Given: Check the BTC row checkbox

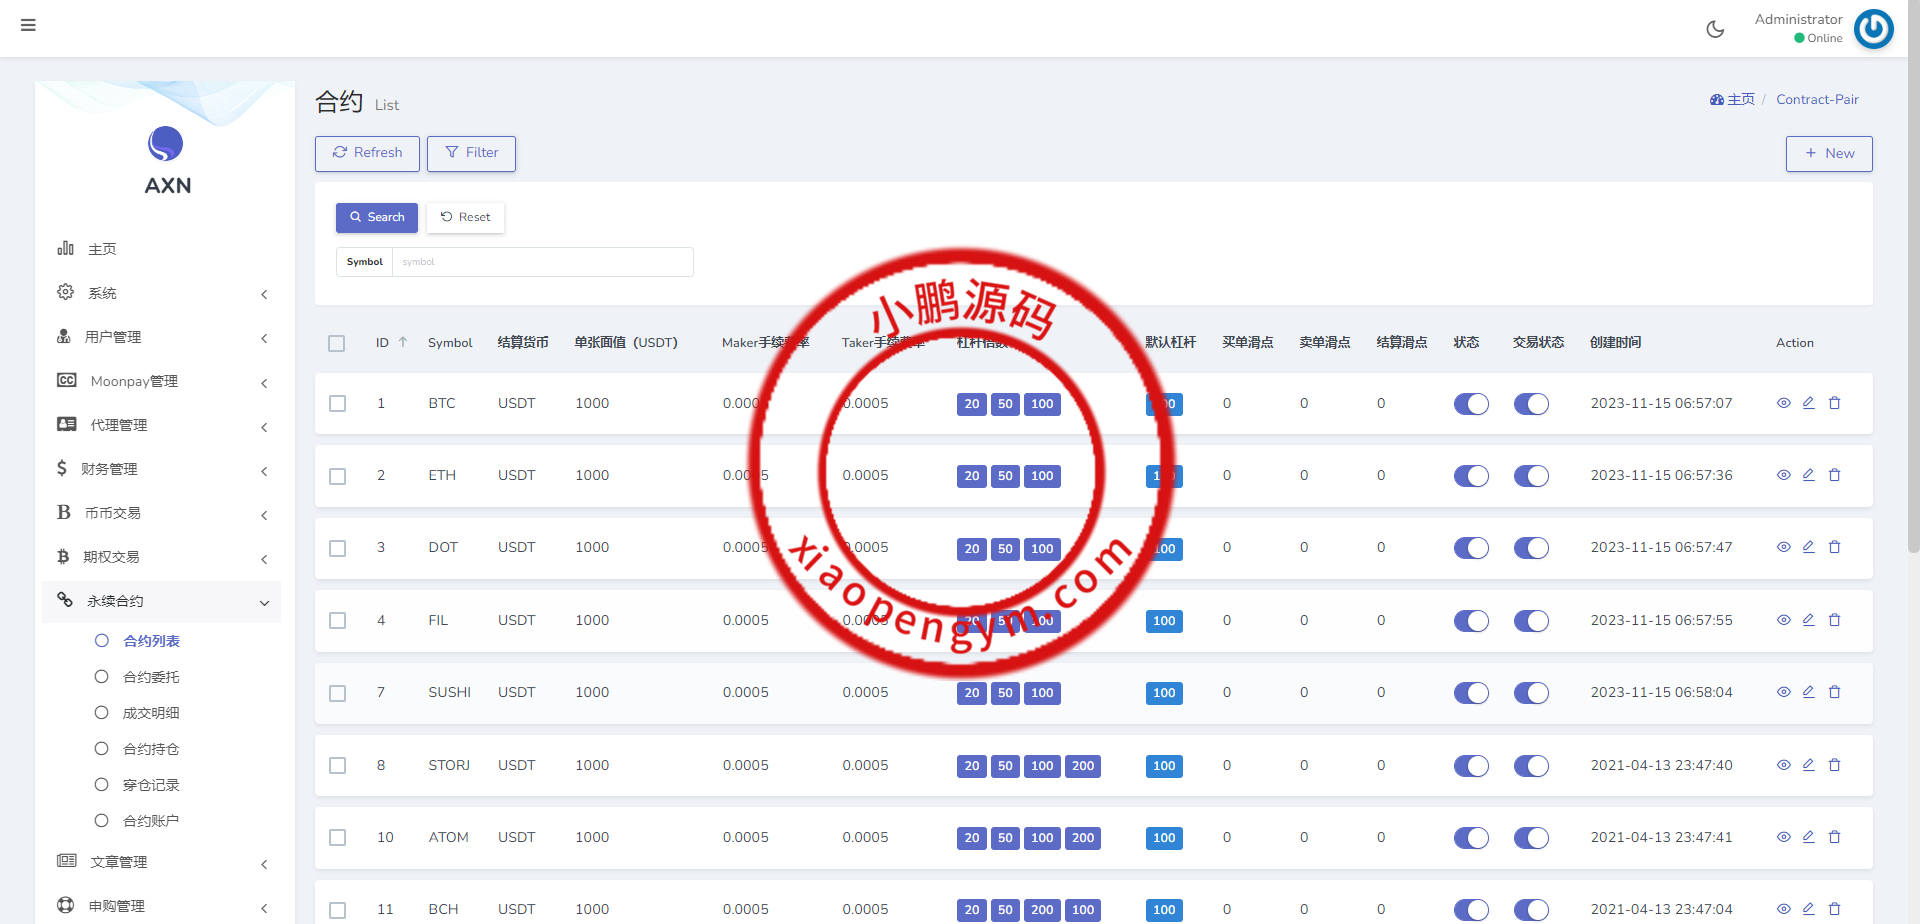Looking at the screenshot, I should [338, 404].
